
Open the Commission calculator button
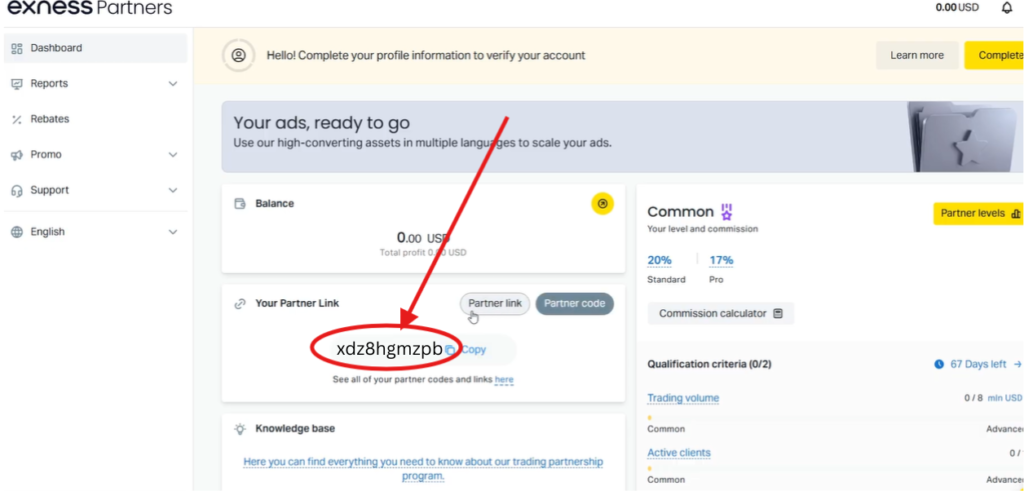(721, 313)
